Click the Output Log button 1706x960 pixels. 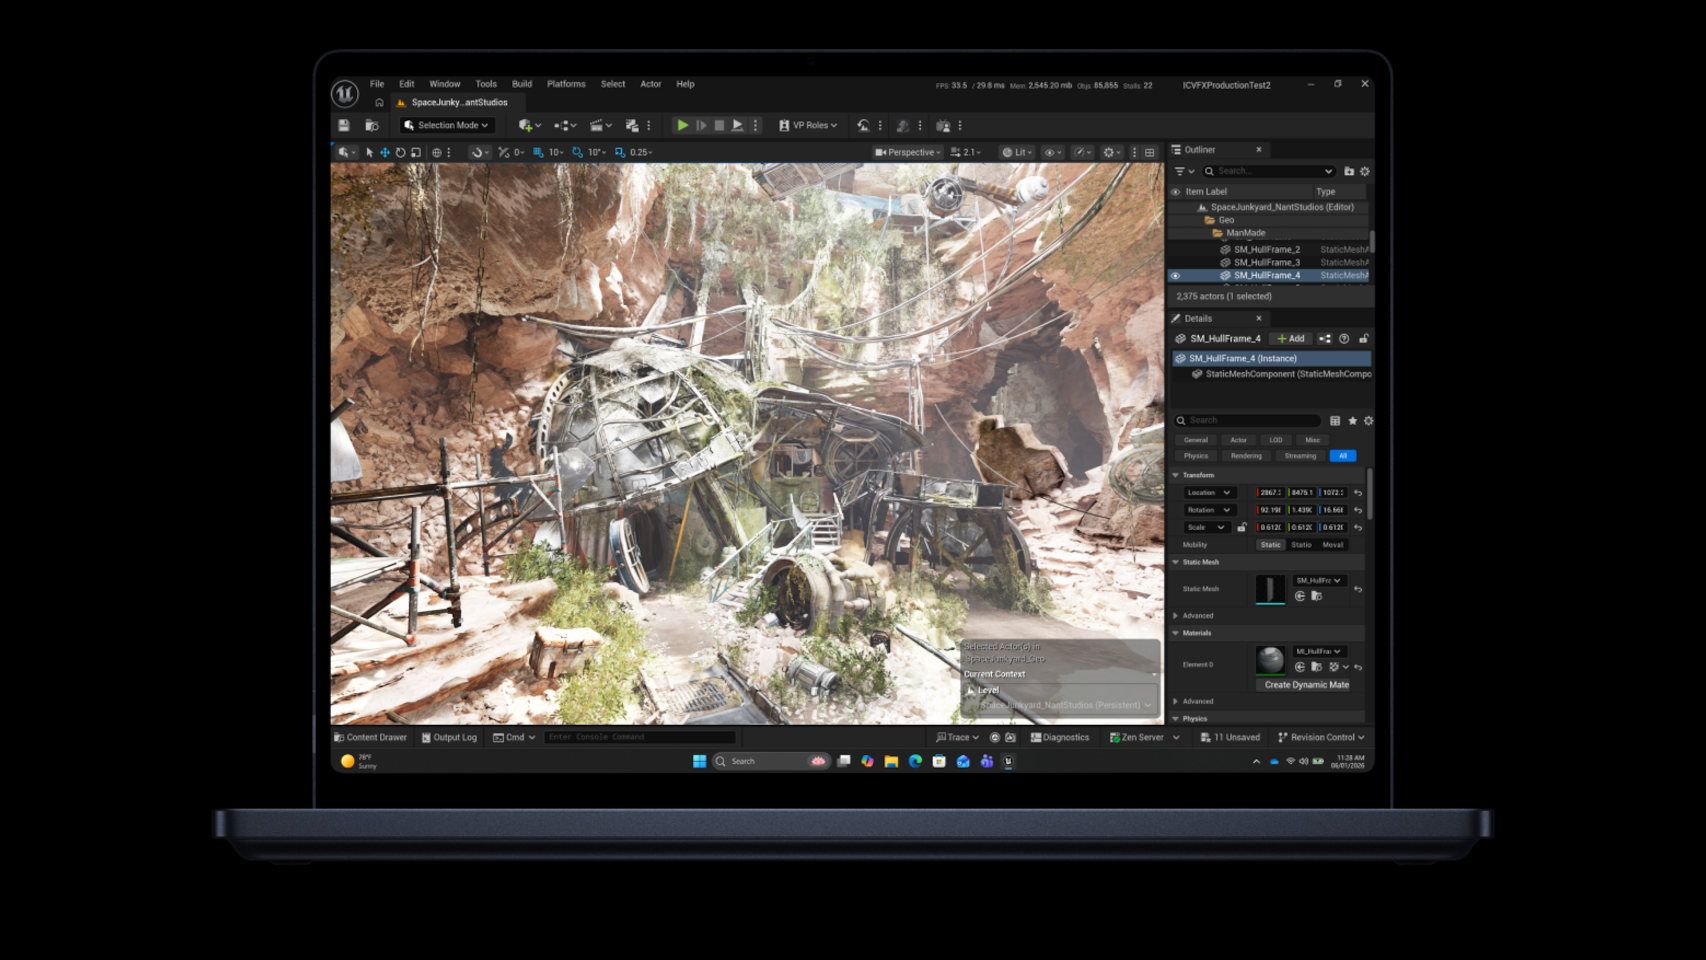point(449,737)
